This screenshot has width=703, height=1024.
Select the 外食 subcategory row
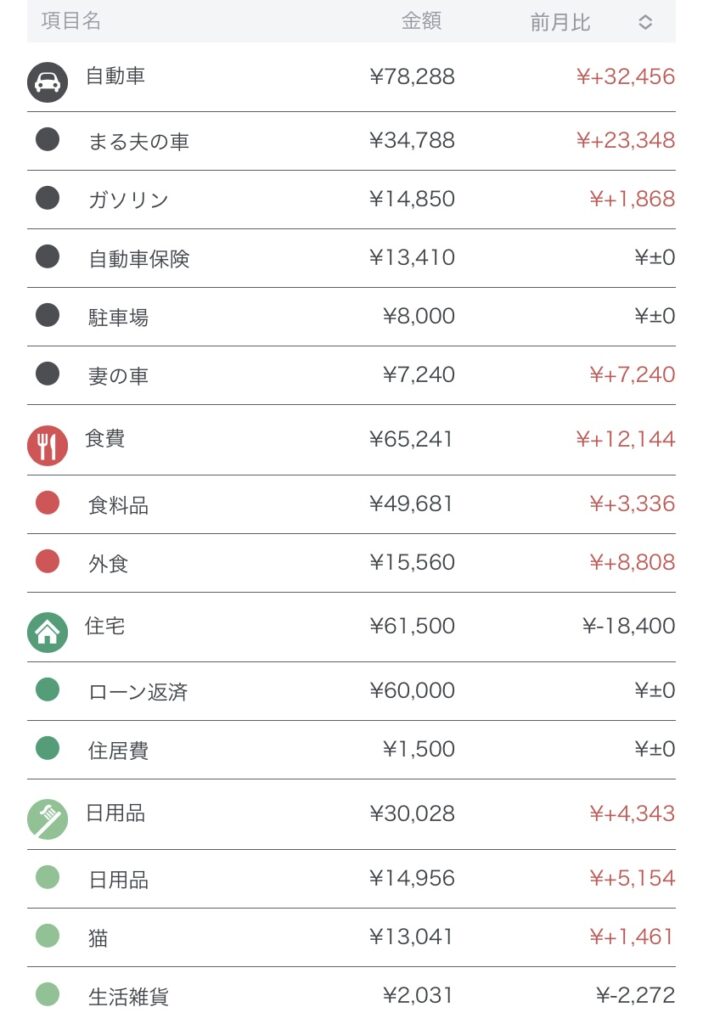coord(108,564)
